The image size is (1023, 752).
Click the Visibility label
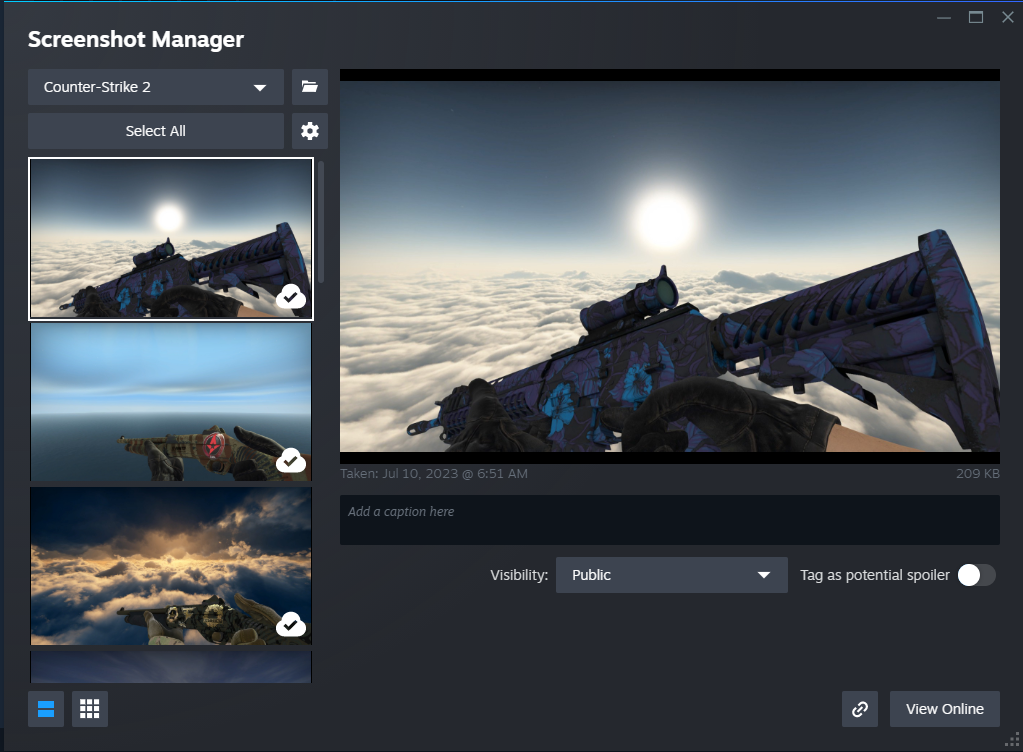[519, 575]
